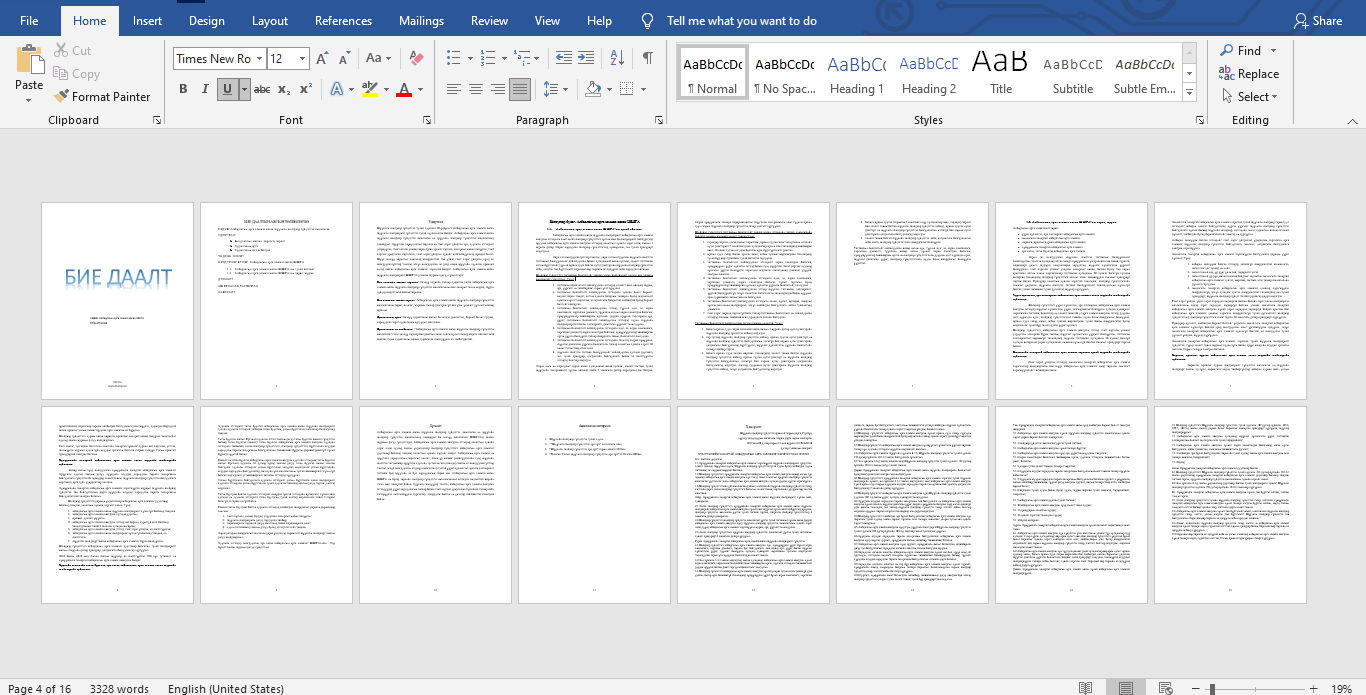Click the Borders icon

(628, 89)
